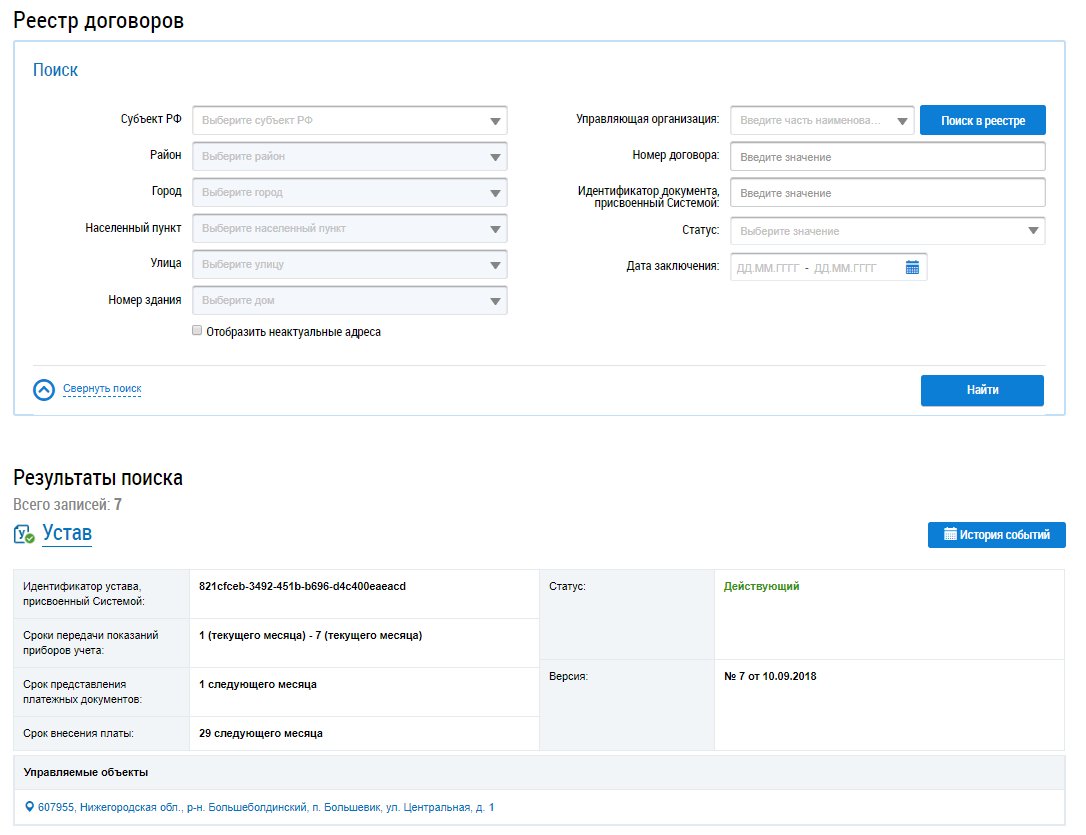
Task: Open the Улица dropdown
Action: [349, 265]
